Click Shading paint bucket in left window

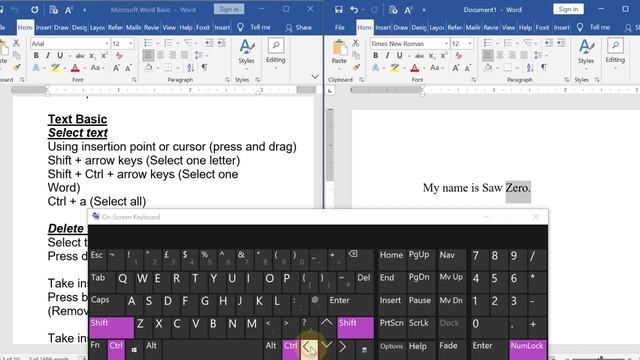click(x=149, y=68)
